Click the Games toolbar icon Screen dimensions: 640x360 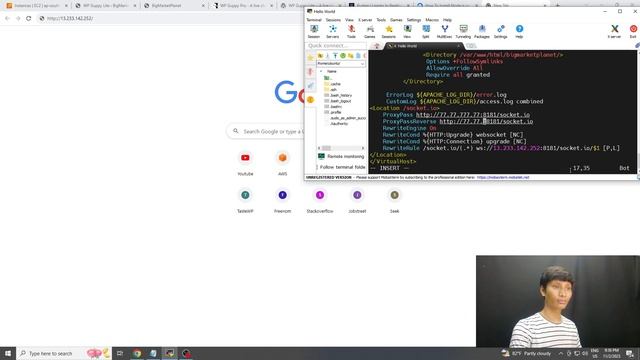[370, 31]
